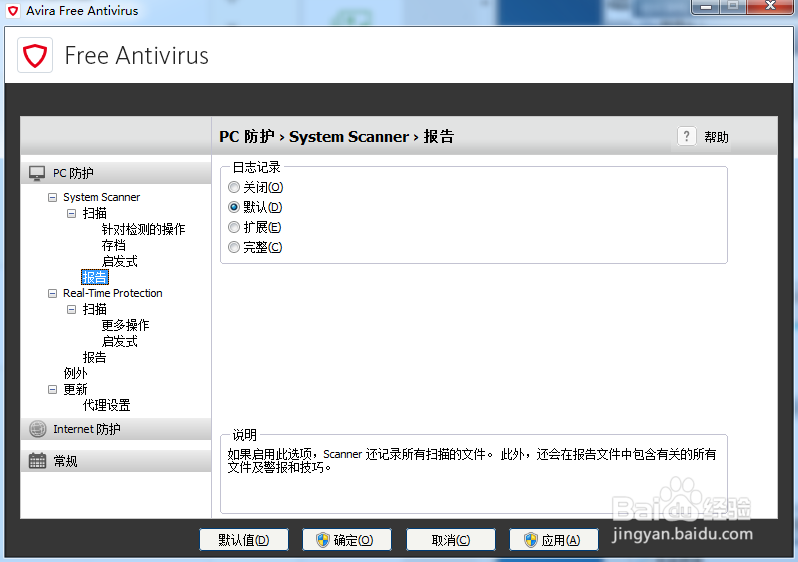This screenshot has width=798, height=562.
Task: Select Real-Time Protection in the tree
Action: [112, 294]
